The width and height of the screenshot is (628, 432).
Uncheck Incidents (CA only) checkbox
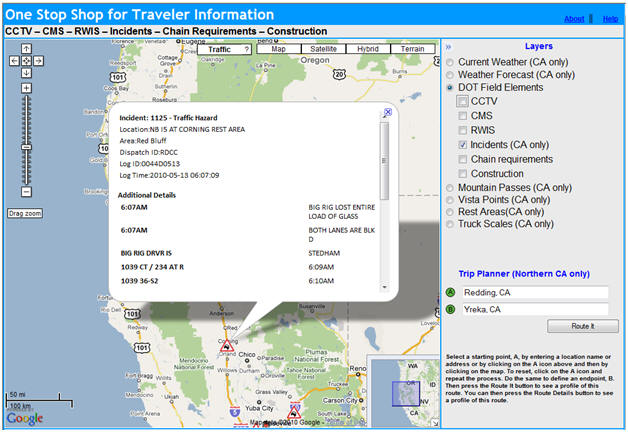click(463, 145)
